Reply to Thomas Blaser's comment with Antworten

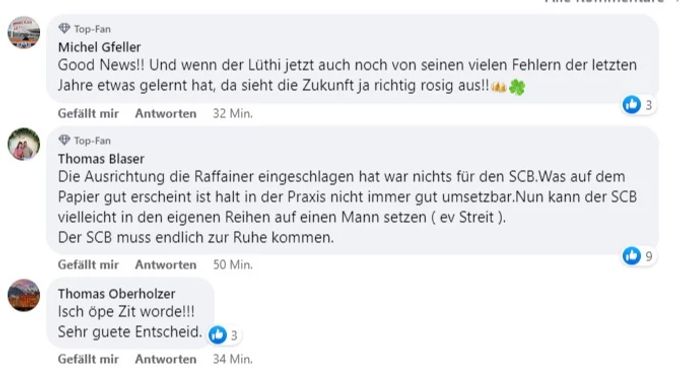tap(166, 265)
